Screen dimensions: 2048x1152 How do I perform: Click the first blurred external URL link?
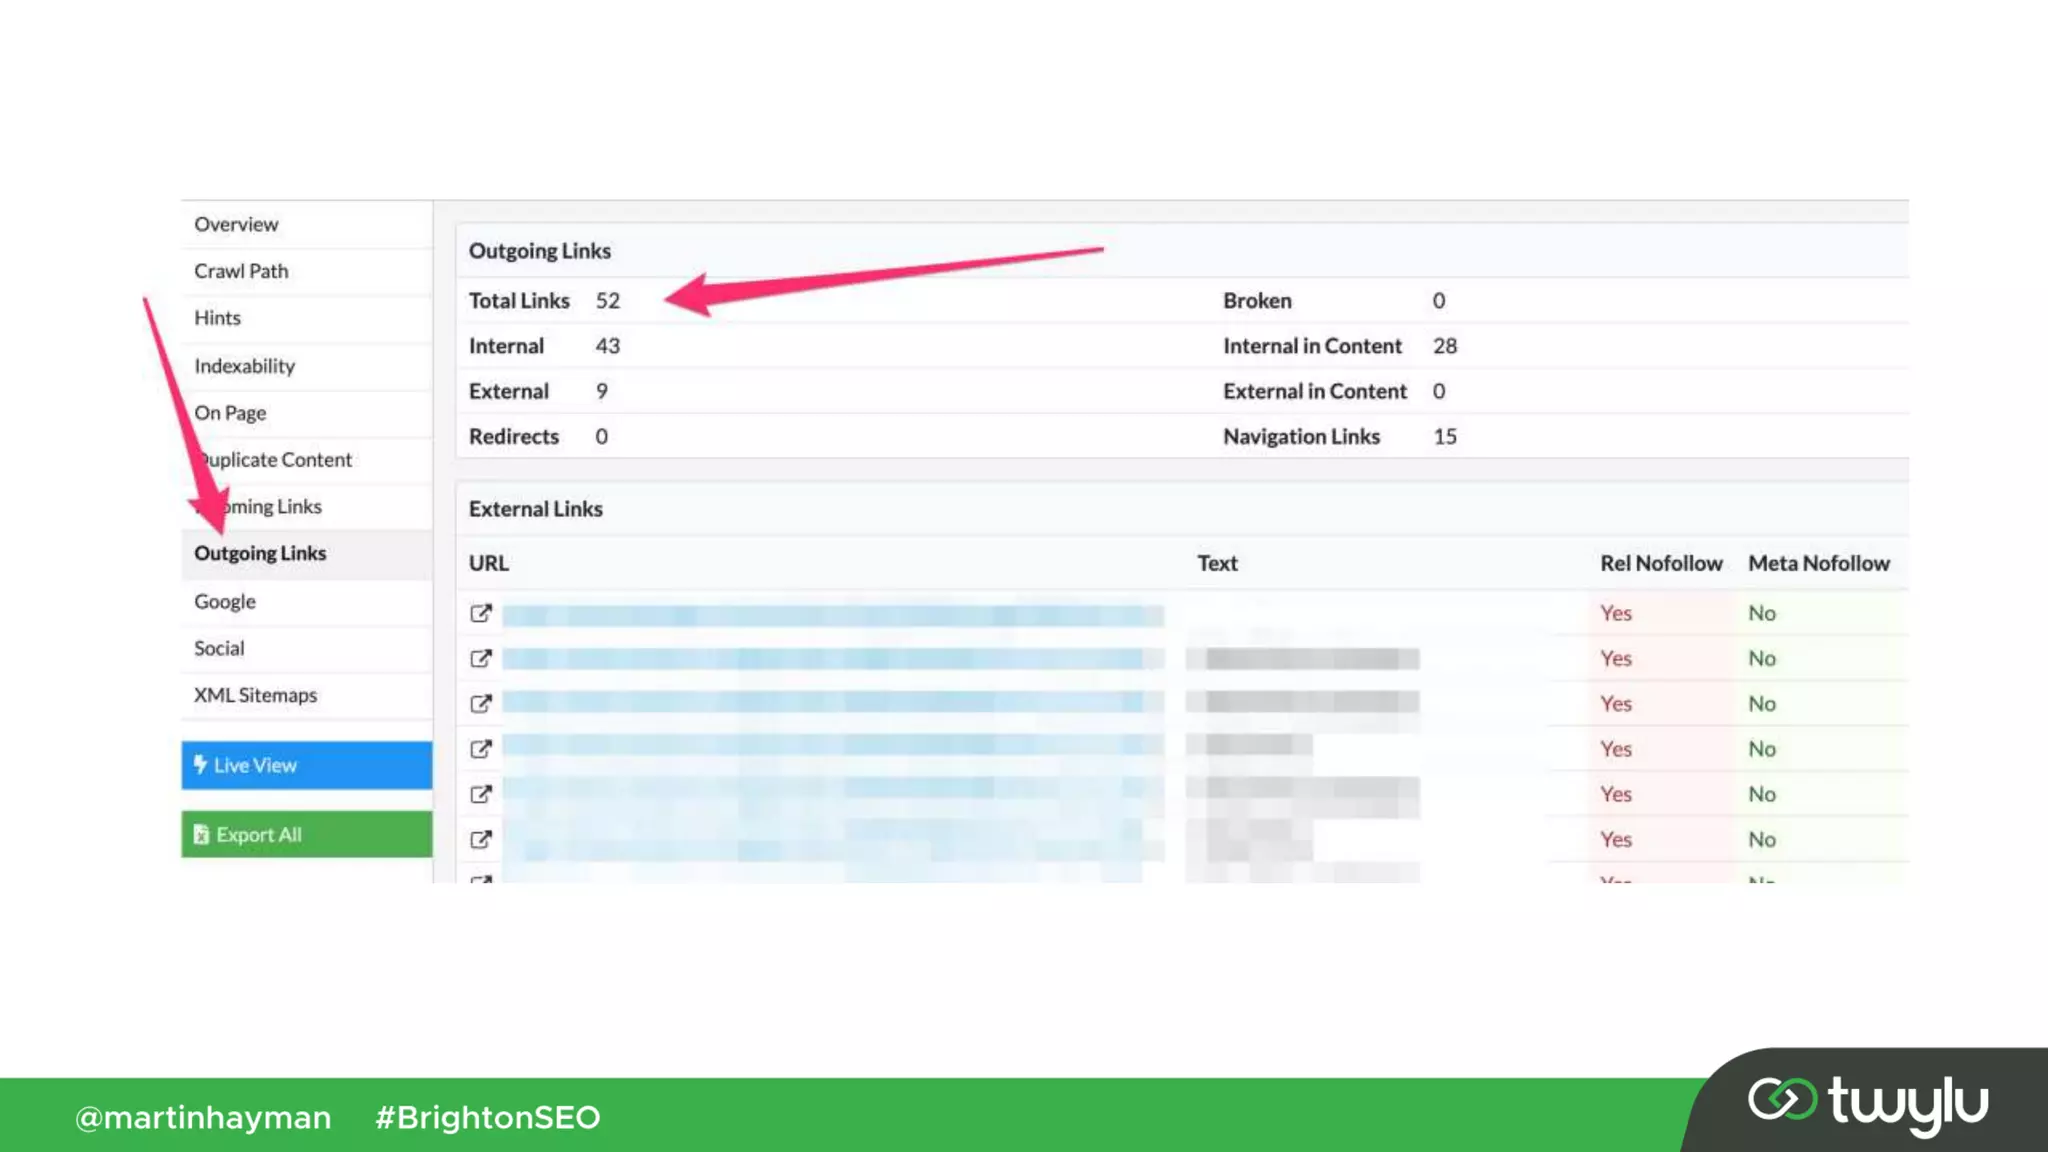pyautogui.click(x=832, y=614)
